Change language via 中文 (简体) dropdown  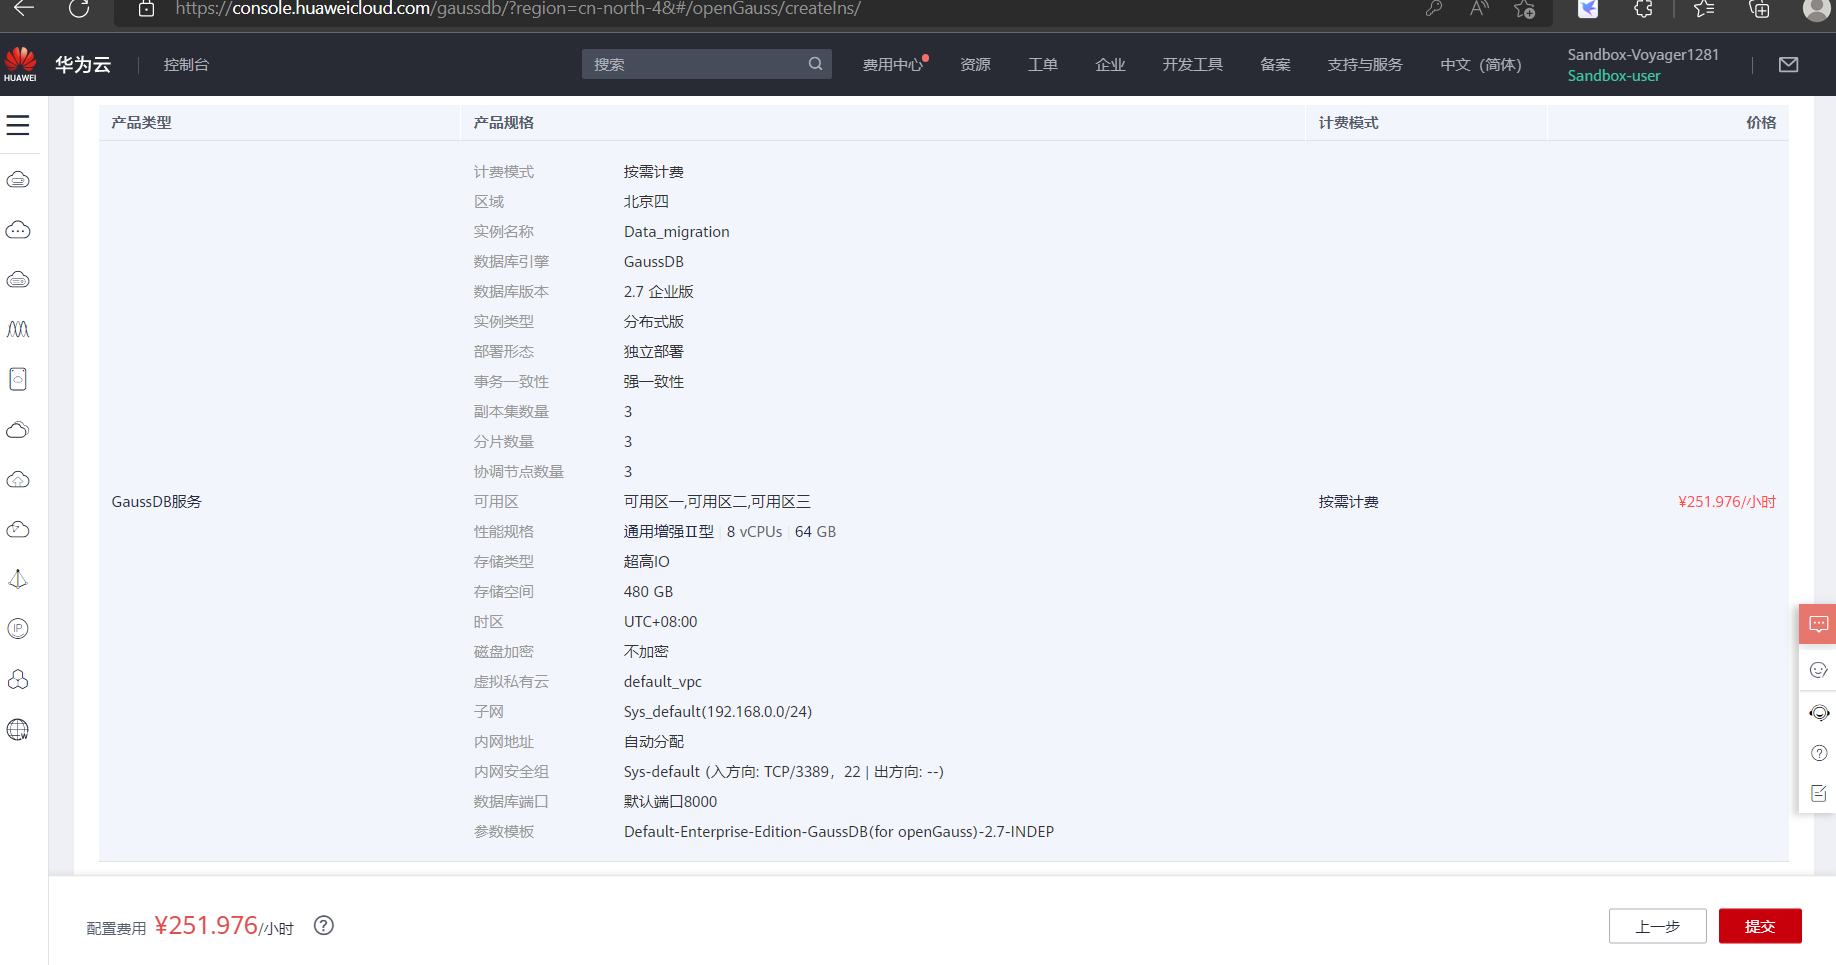click(x=1480, y=64)
